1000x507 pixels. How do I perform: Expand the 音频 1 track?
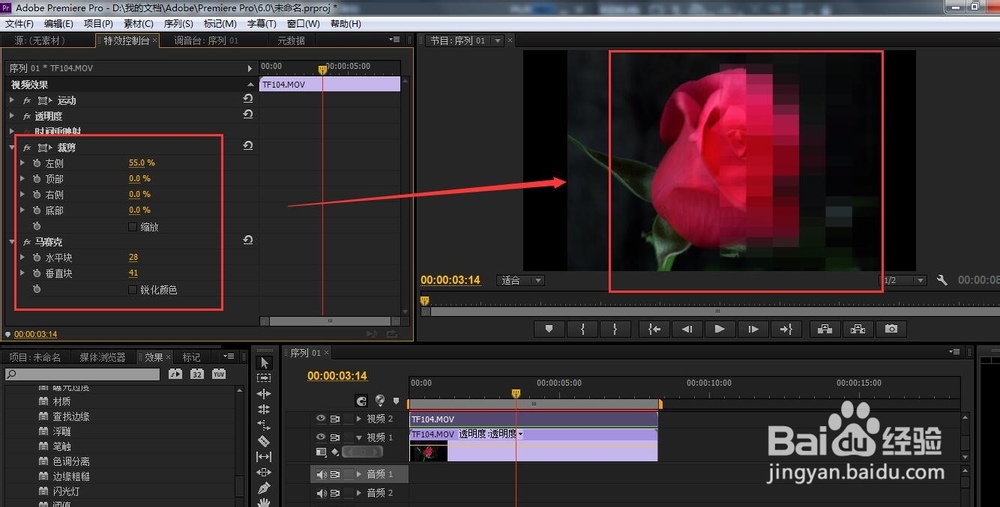[x=359, y=474]
